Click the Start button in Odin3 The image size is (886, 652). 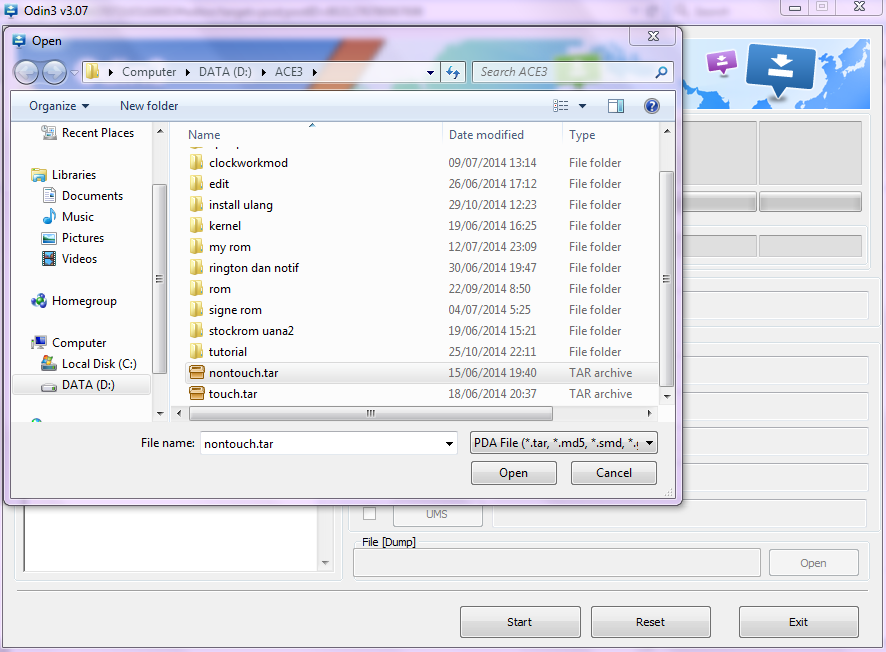tap(520, 622)
